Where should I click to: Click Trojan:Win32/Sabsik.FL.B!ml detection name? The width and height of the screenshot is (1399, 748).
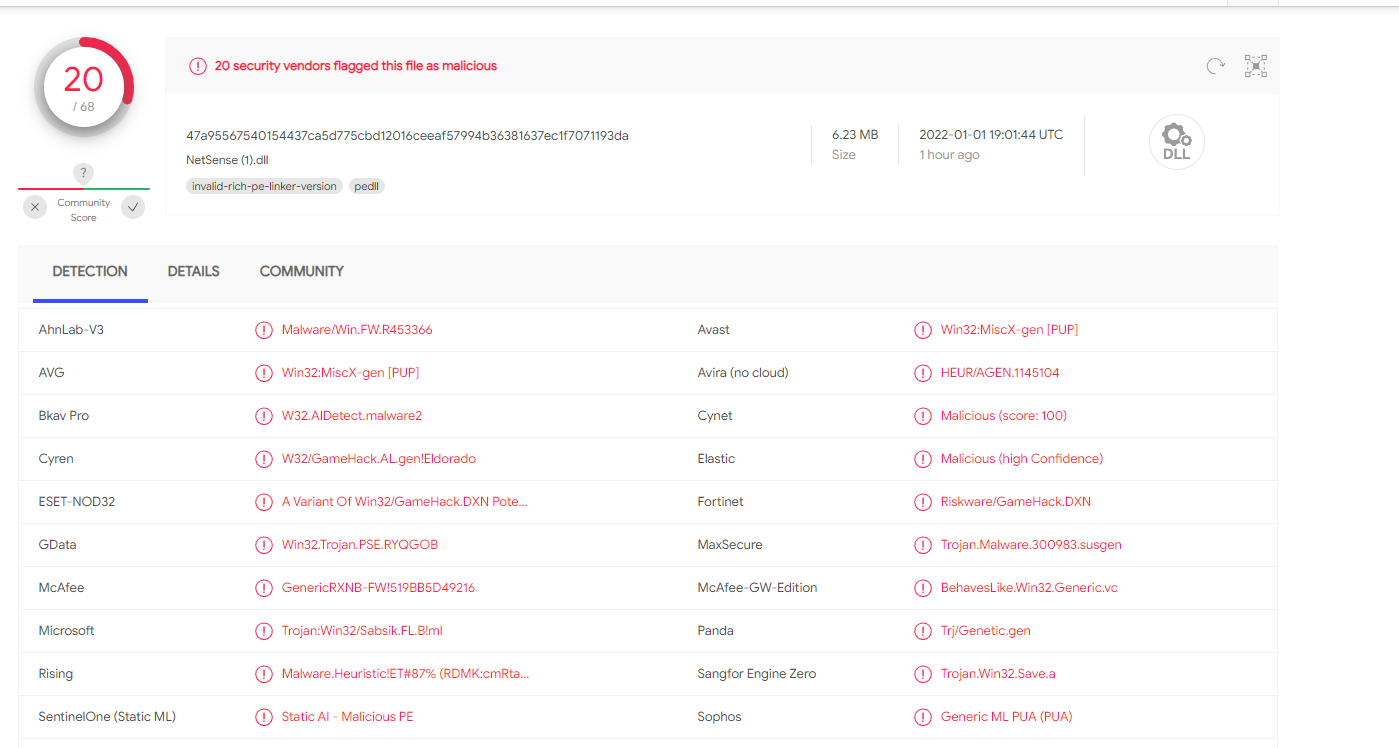(362, 631)
